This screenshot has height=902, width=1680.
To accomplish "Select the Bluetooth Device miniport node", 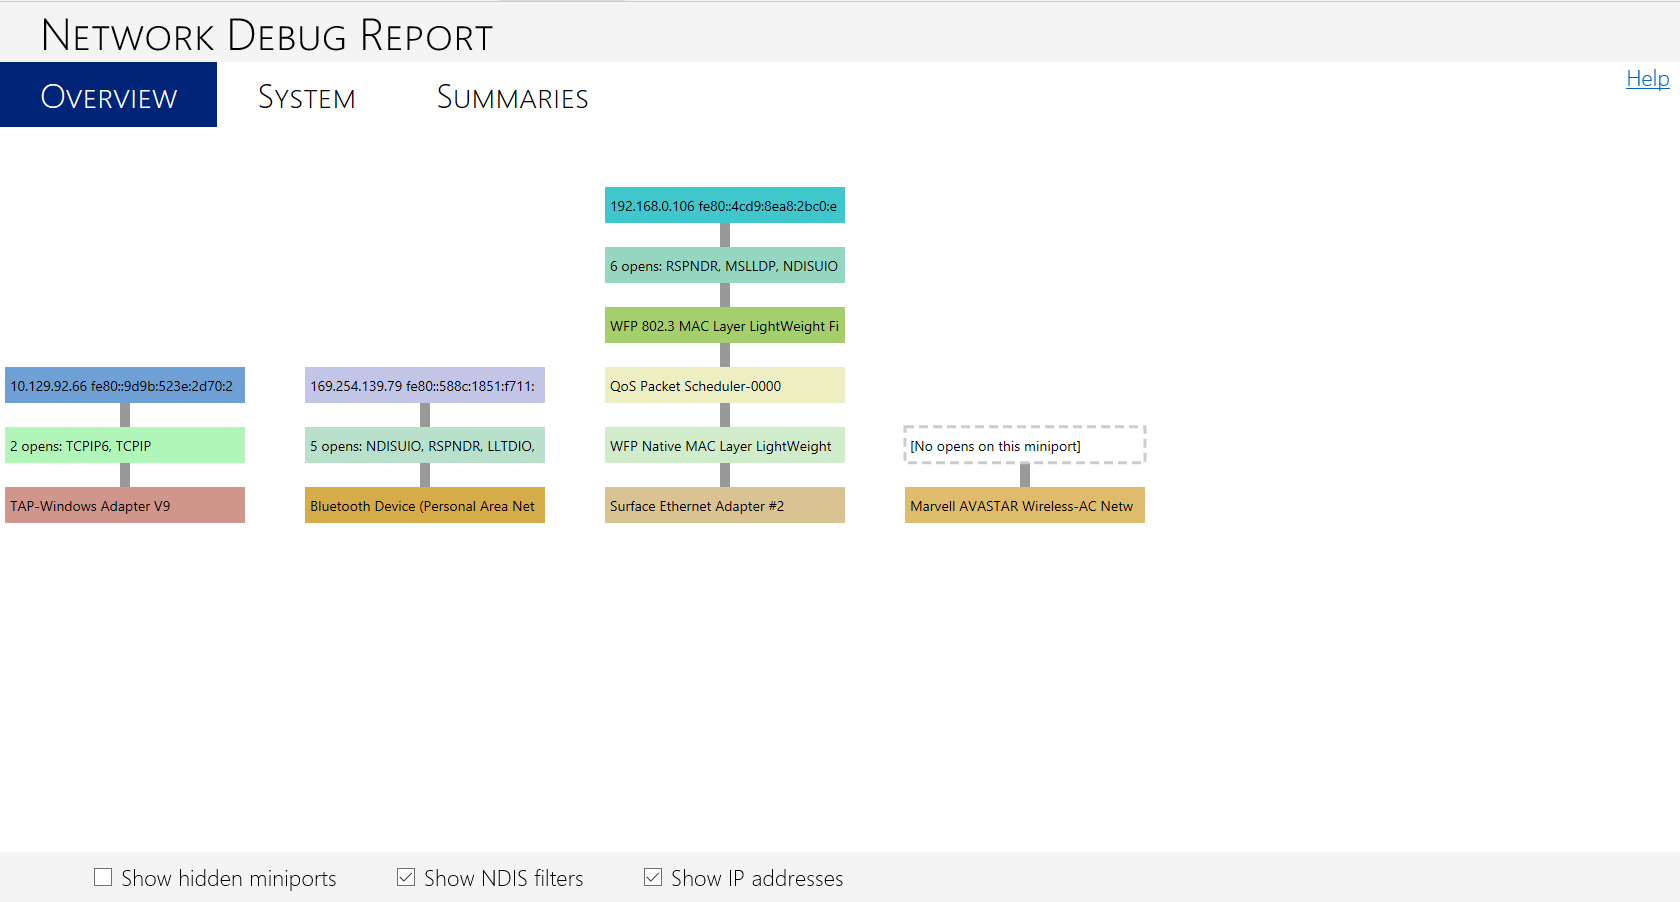I will (x=424, y=505).
